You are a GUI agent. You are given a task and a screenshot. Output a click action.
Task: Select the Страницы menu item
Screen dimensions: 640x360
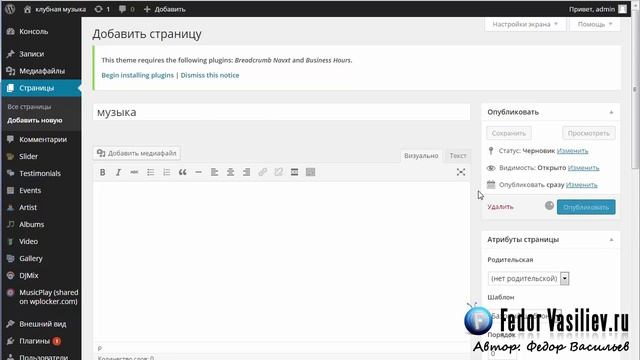(x=41, y=88)
